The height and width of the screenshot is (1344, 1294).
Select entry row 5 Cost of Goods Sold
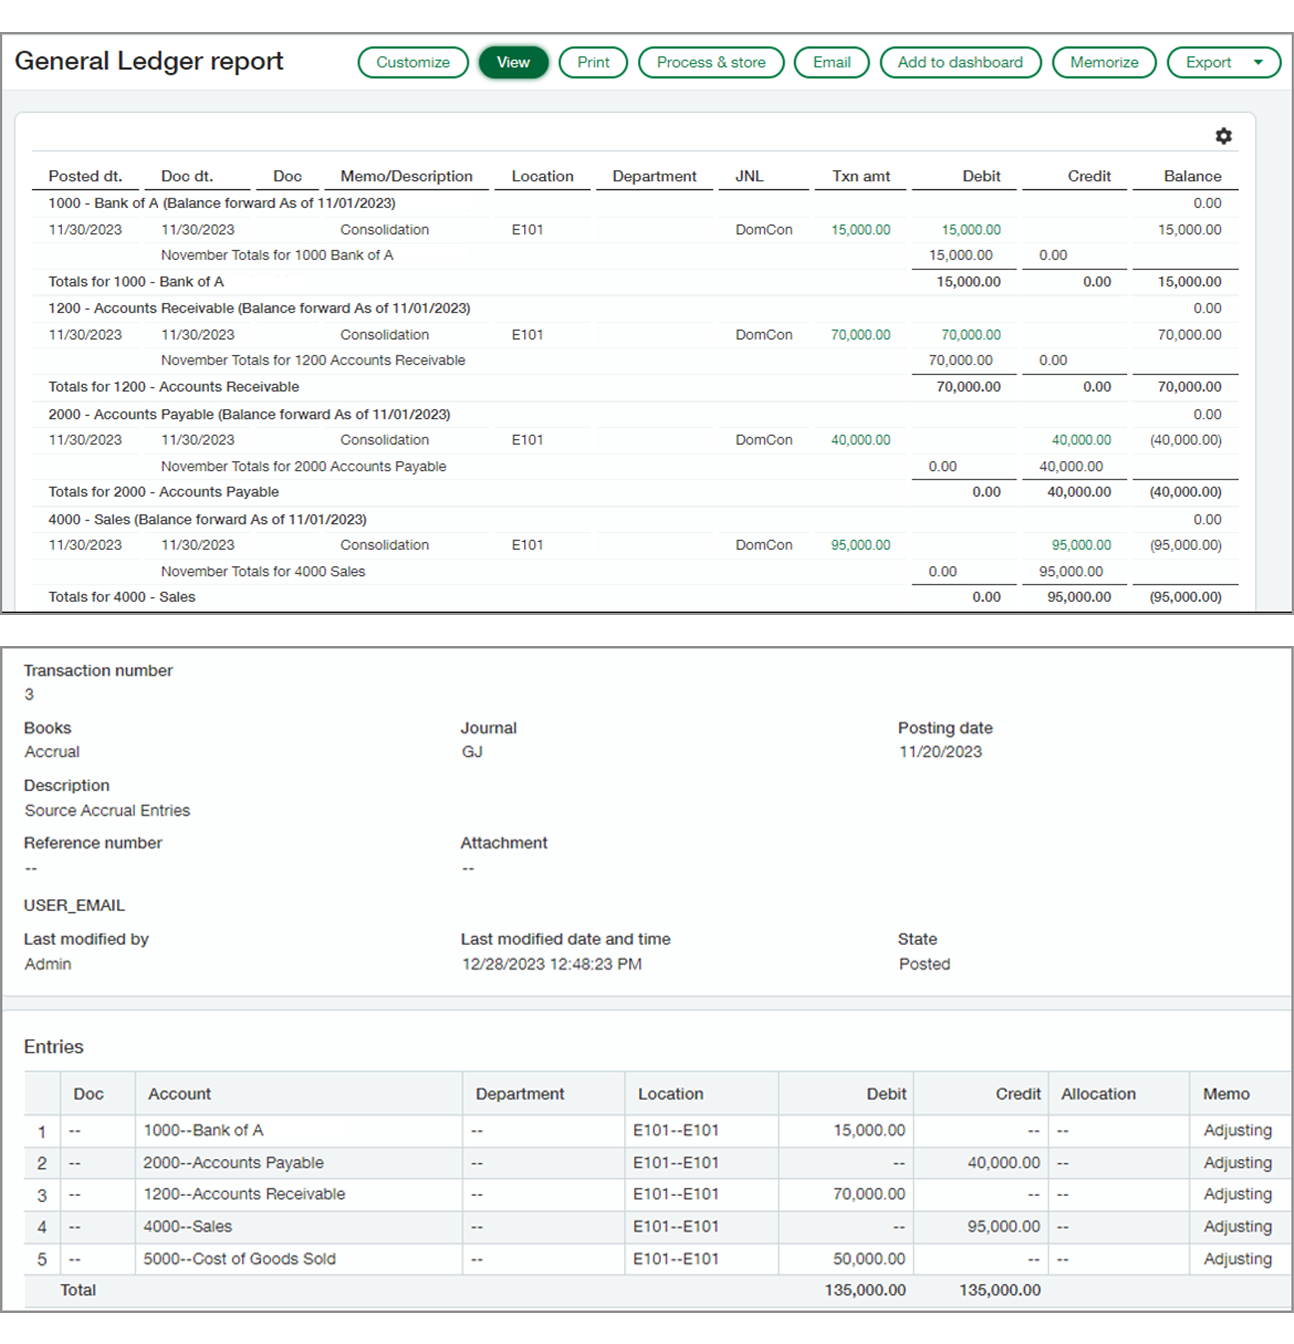pyautogui.click(x=239, y=1259)
